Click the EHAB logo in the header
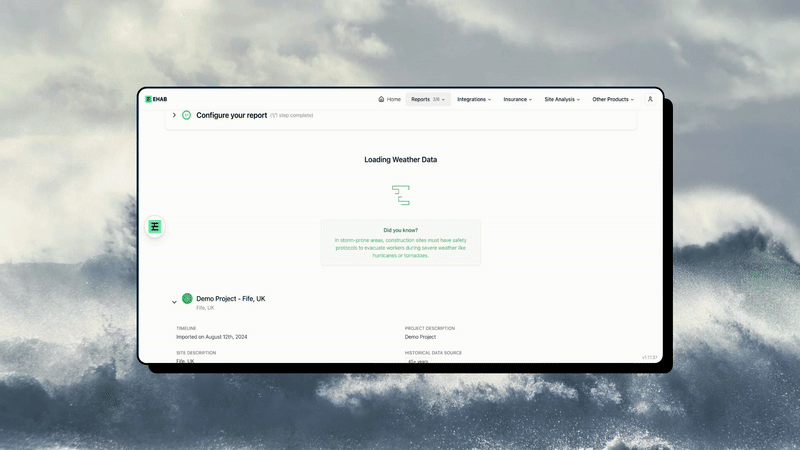800x450 pixels. point(156,99)
